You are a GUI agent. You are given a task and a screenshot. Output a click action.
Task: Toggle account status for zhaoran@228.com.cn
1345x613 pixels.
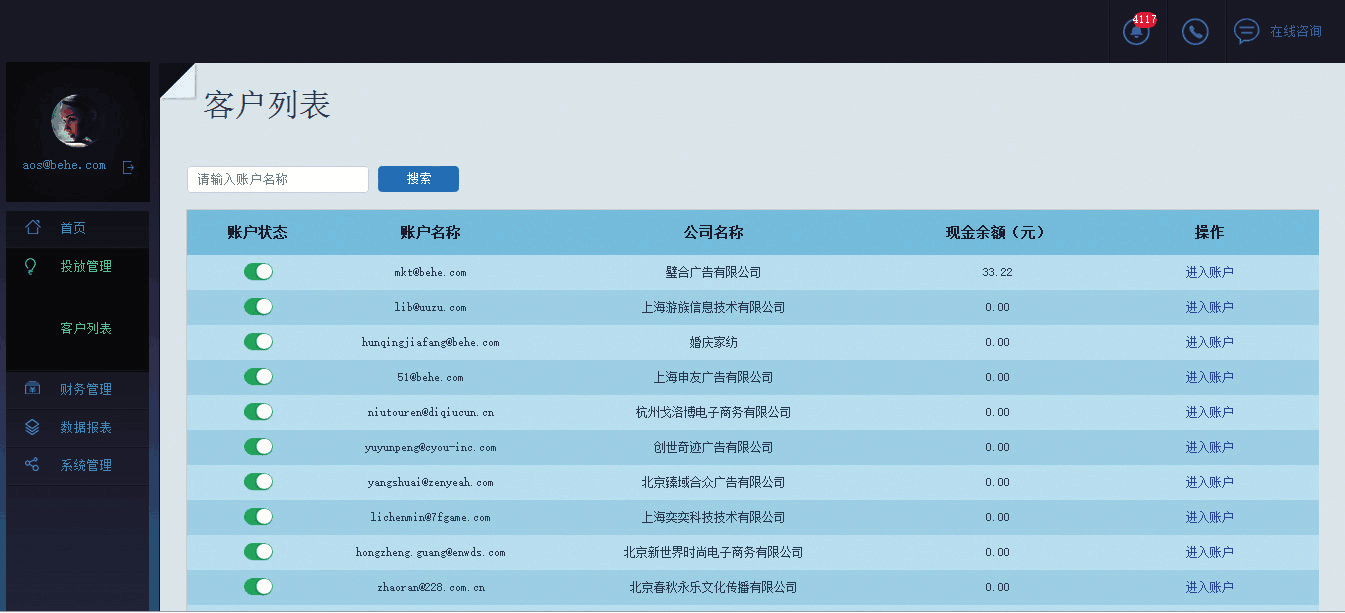(x=258, y=587)
